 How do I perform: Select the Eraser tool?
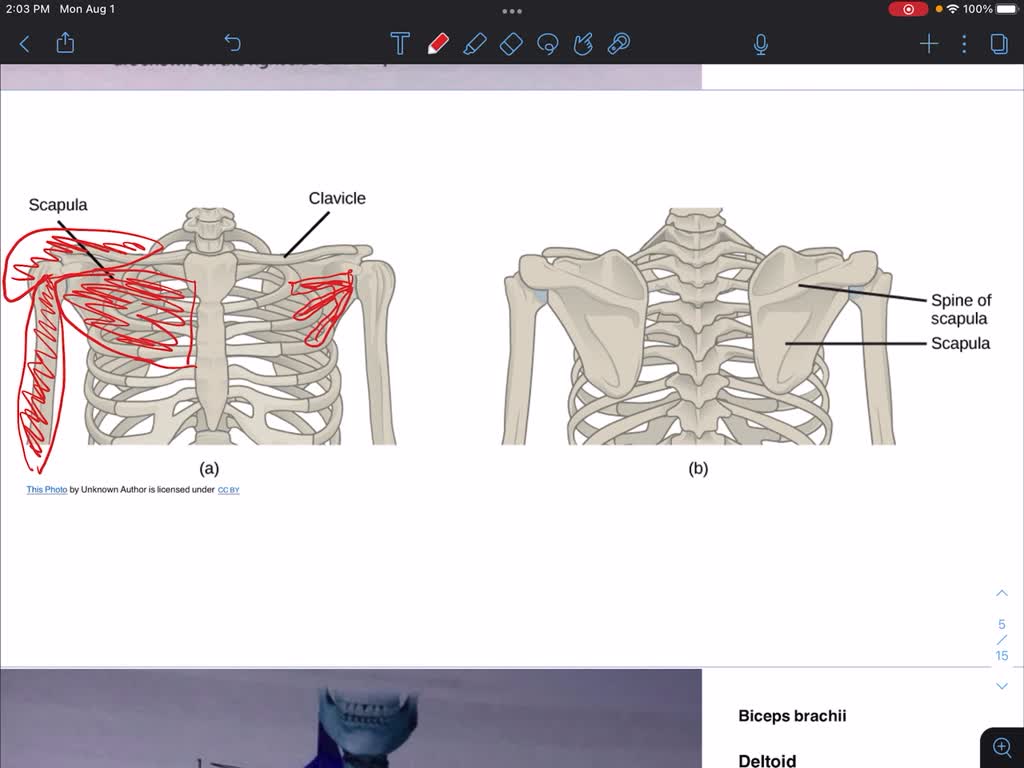click(x=510, y=43)
